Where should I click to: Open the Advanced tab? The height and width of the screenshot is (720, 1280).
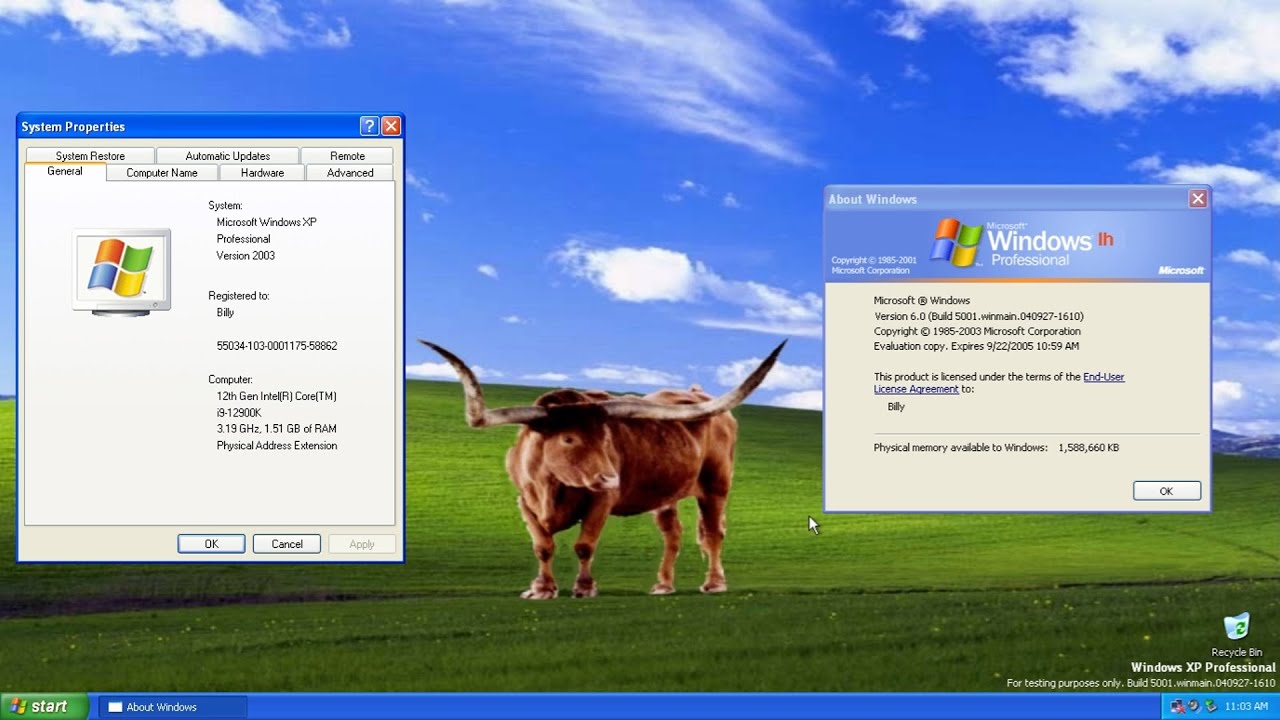[350, 173]
